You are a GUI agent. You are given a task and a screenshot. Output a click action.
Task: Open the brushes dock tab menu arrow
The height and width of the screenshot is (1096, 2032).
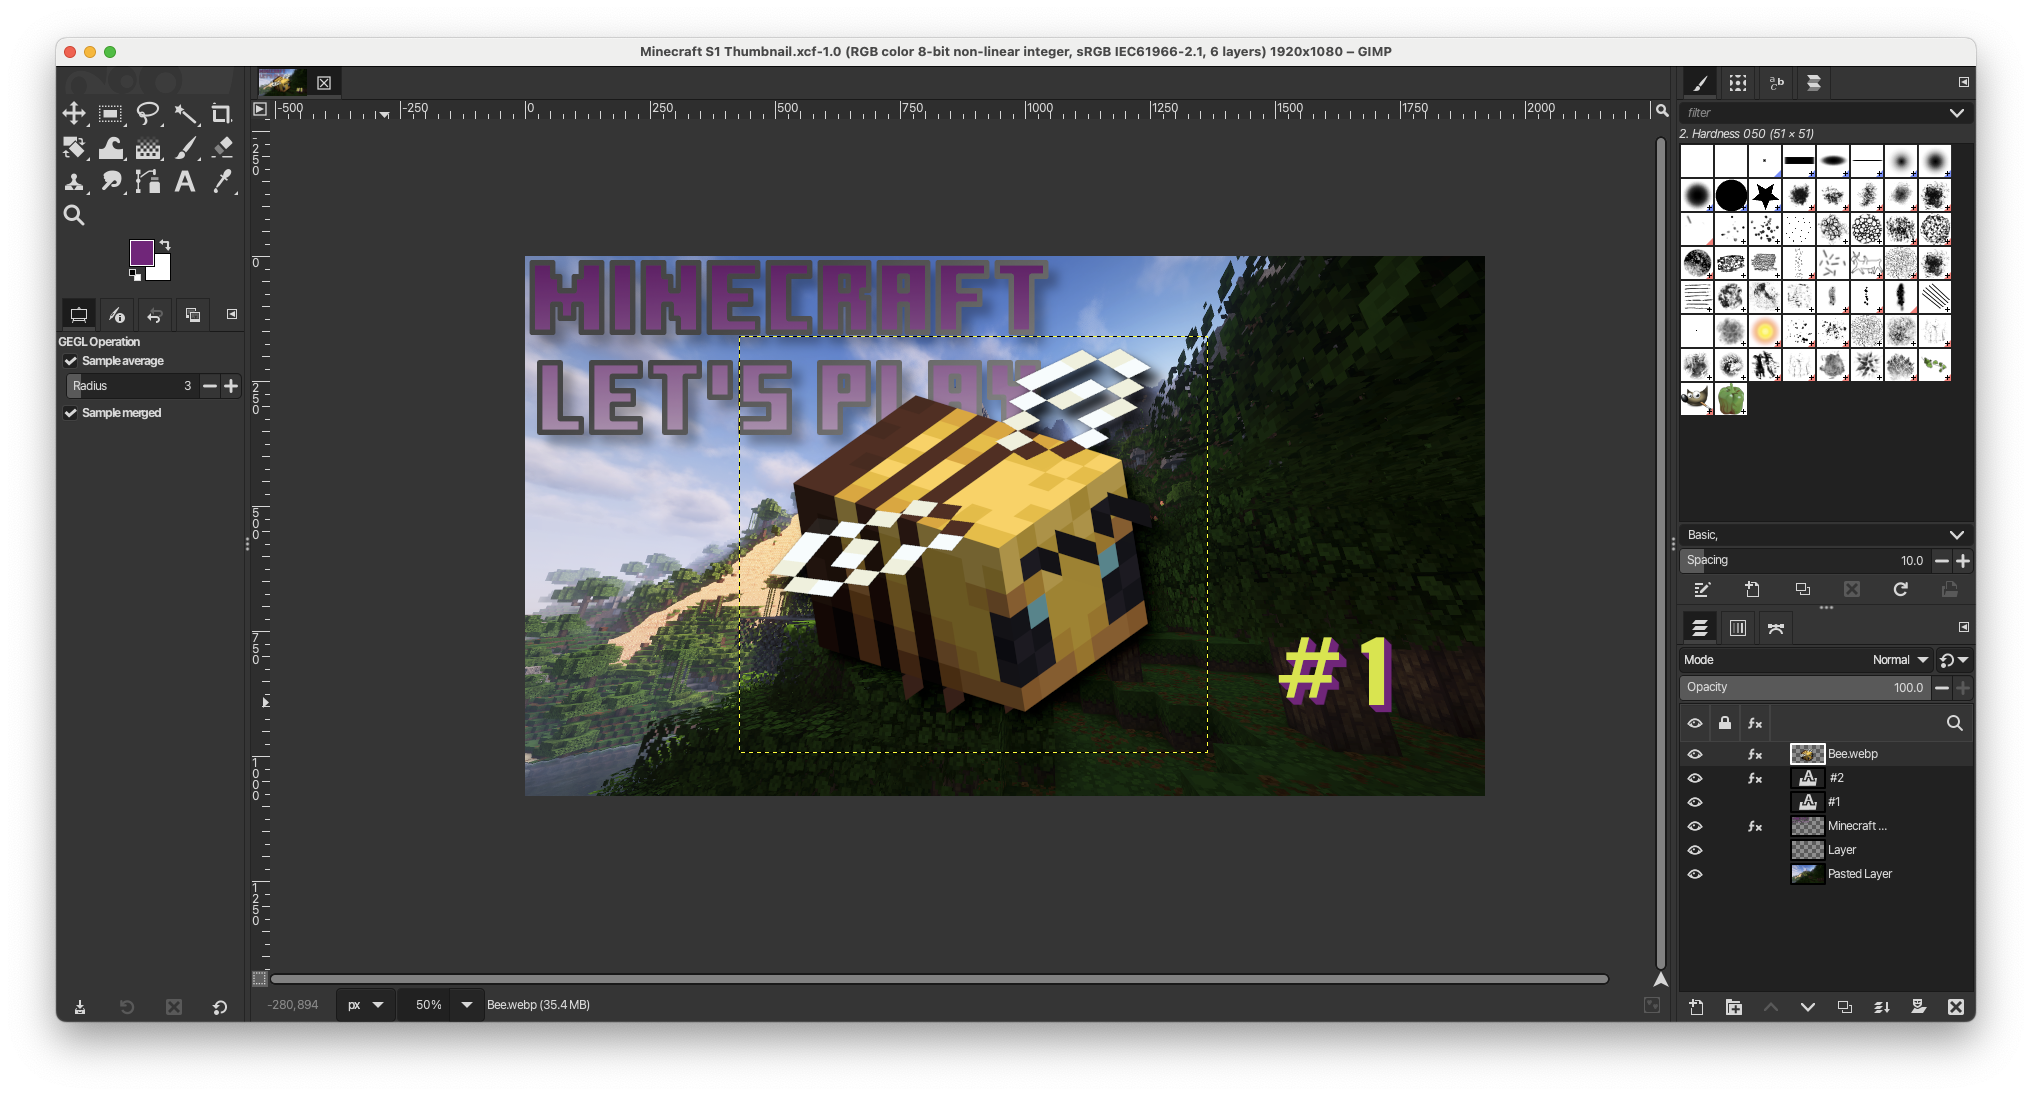pos(1963,82)
